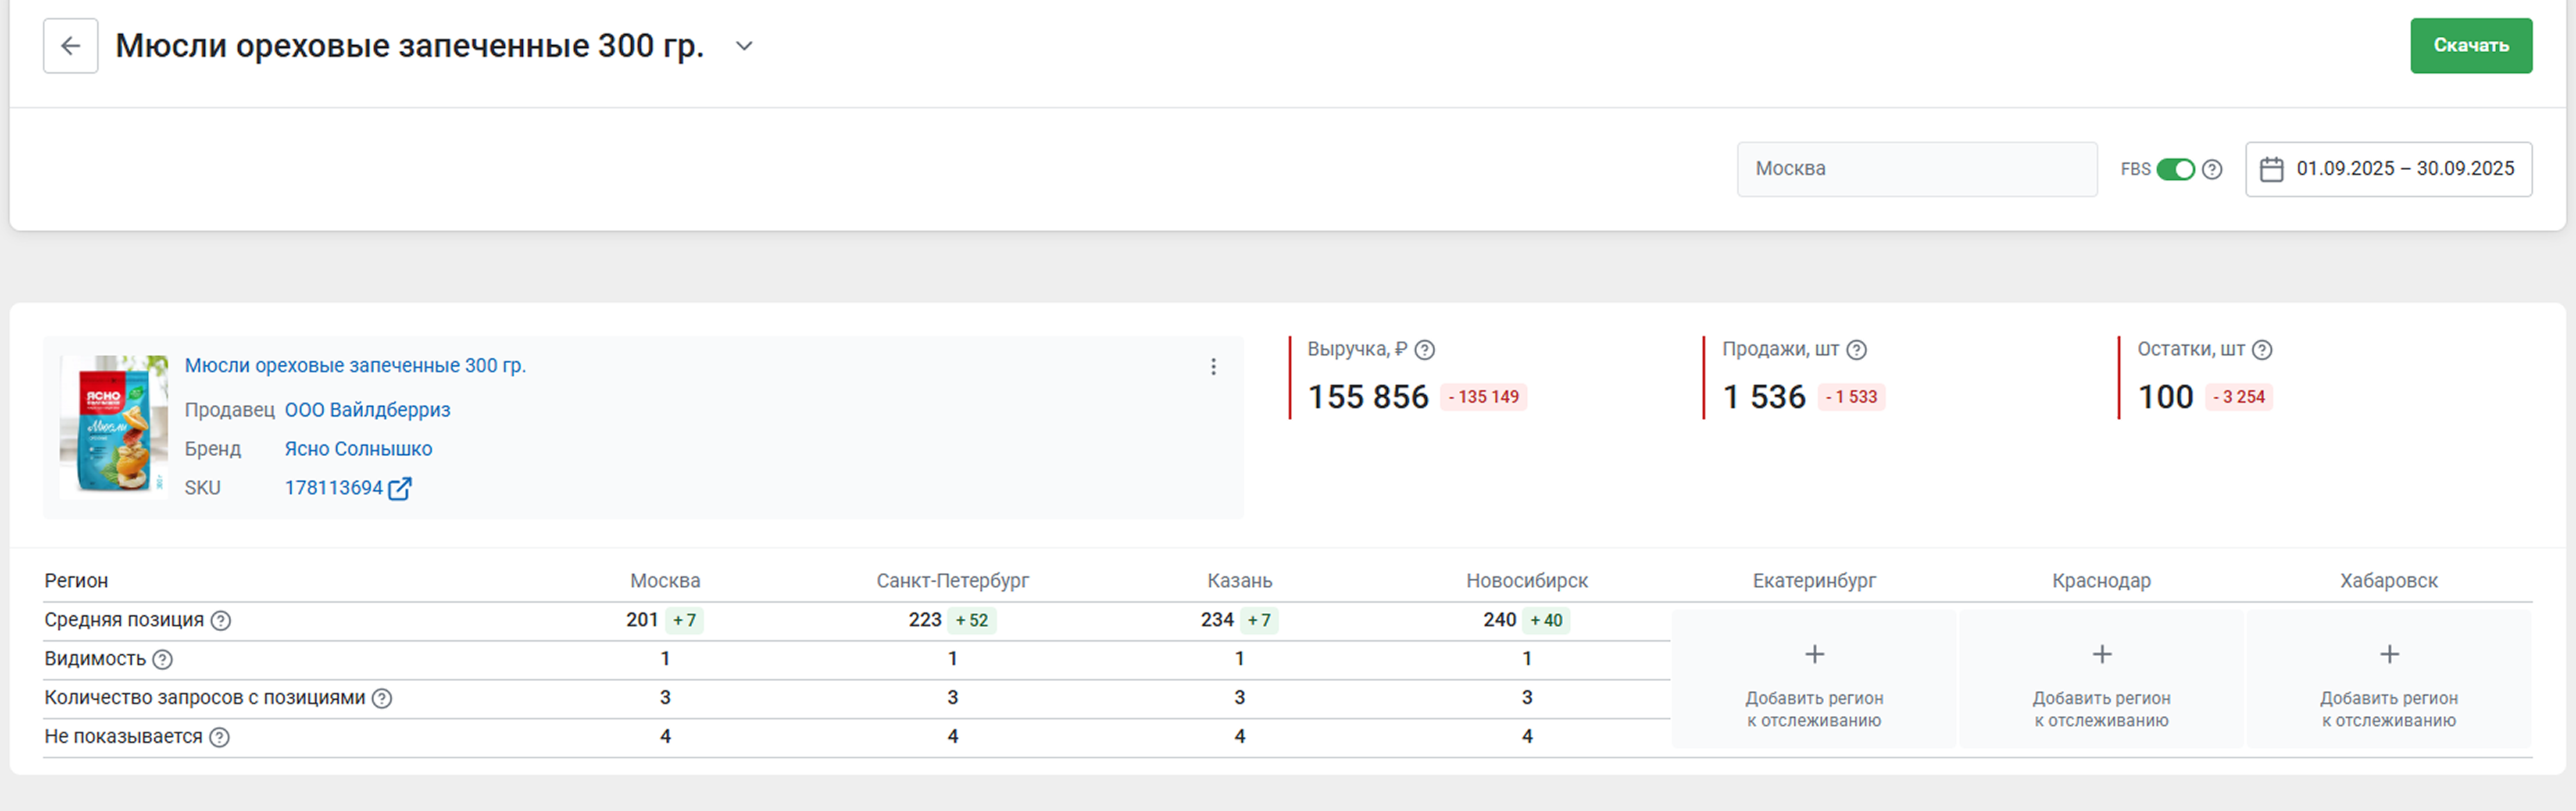Click the external link icon beside SKU
The width and height of the screenshot is (2576, 811).
coord(400,488)
